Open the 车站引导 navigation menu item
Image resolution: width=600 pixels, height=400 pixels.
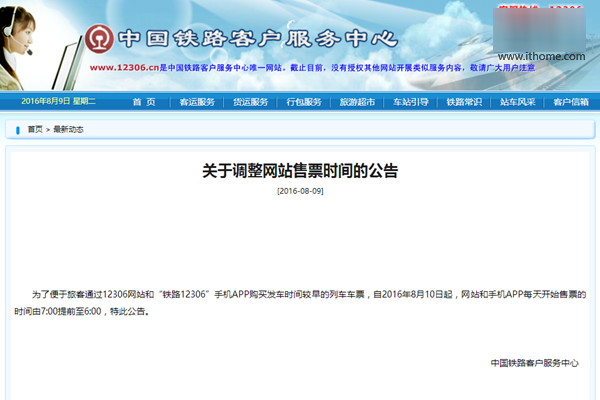[x=411, y=102]
